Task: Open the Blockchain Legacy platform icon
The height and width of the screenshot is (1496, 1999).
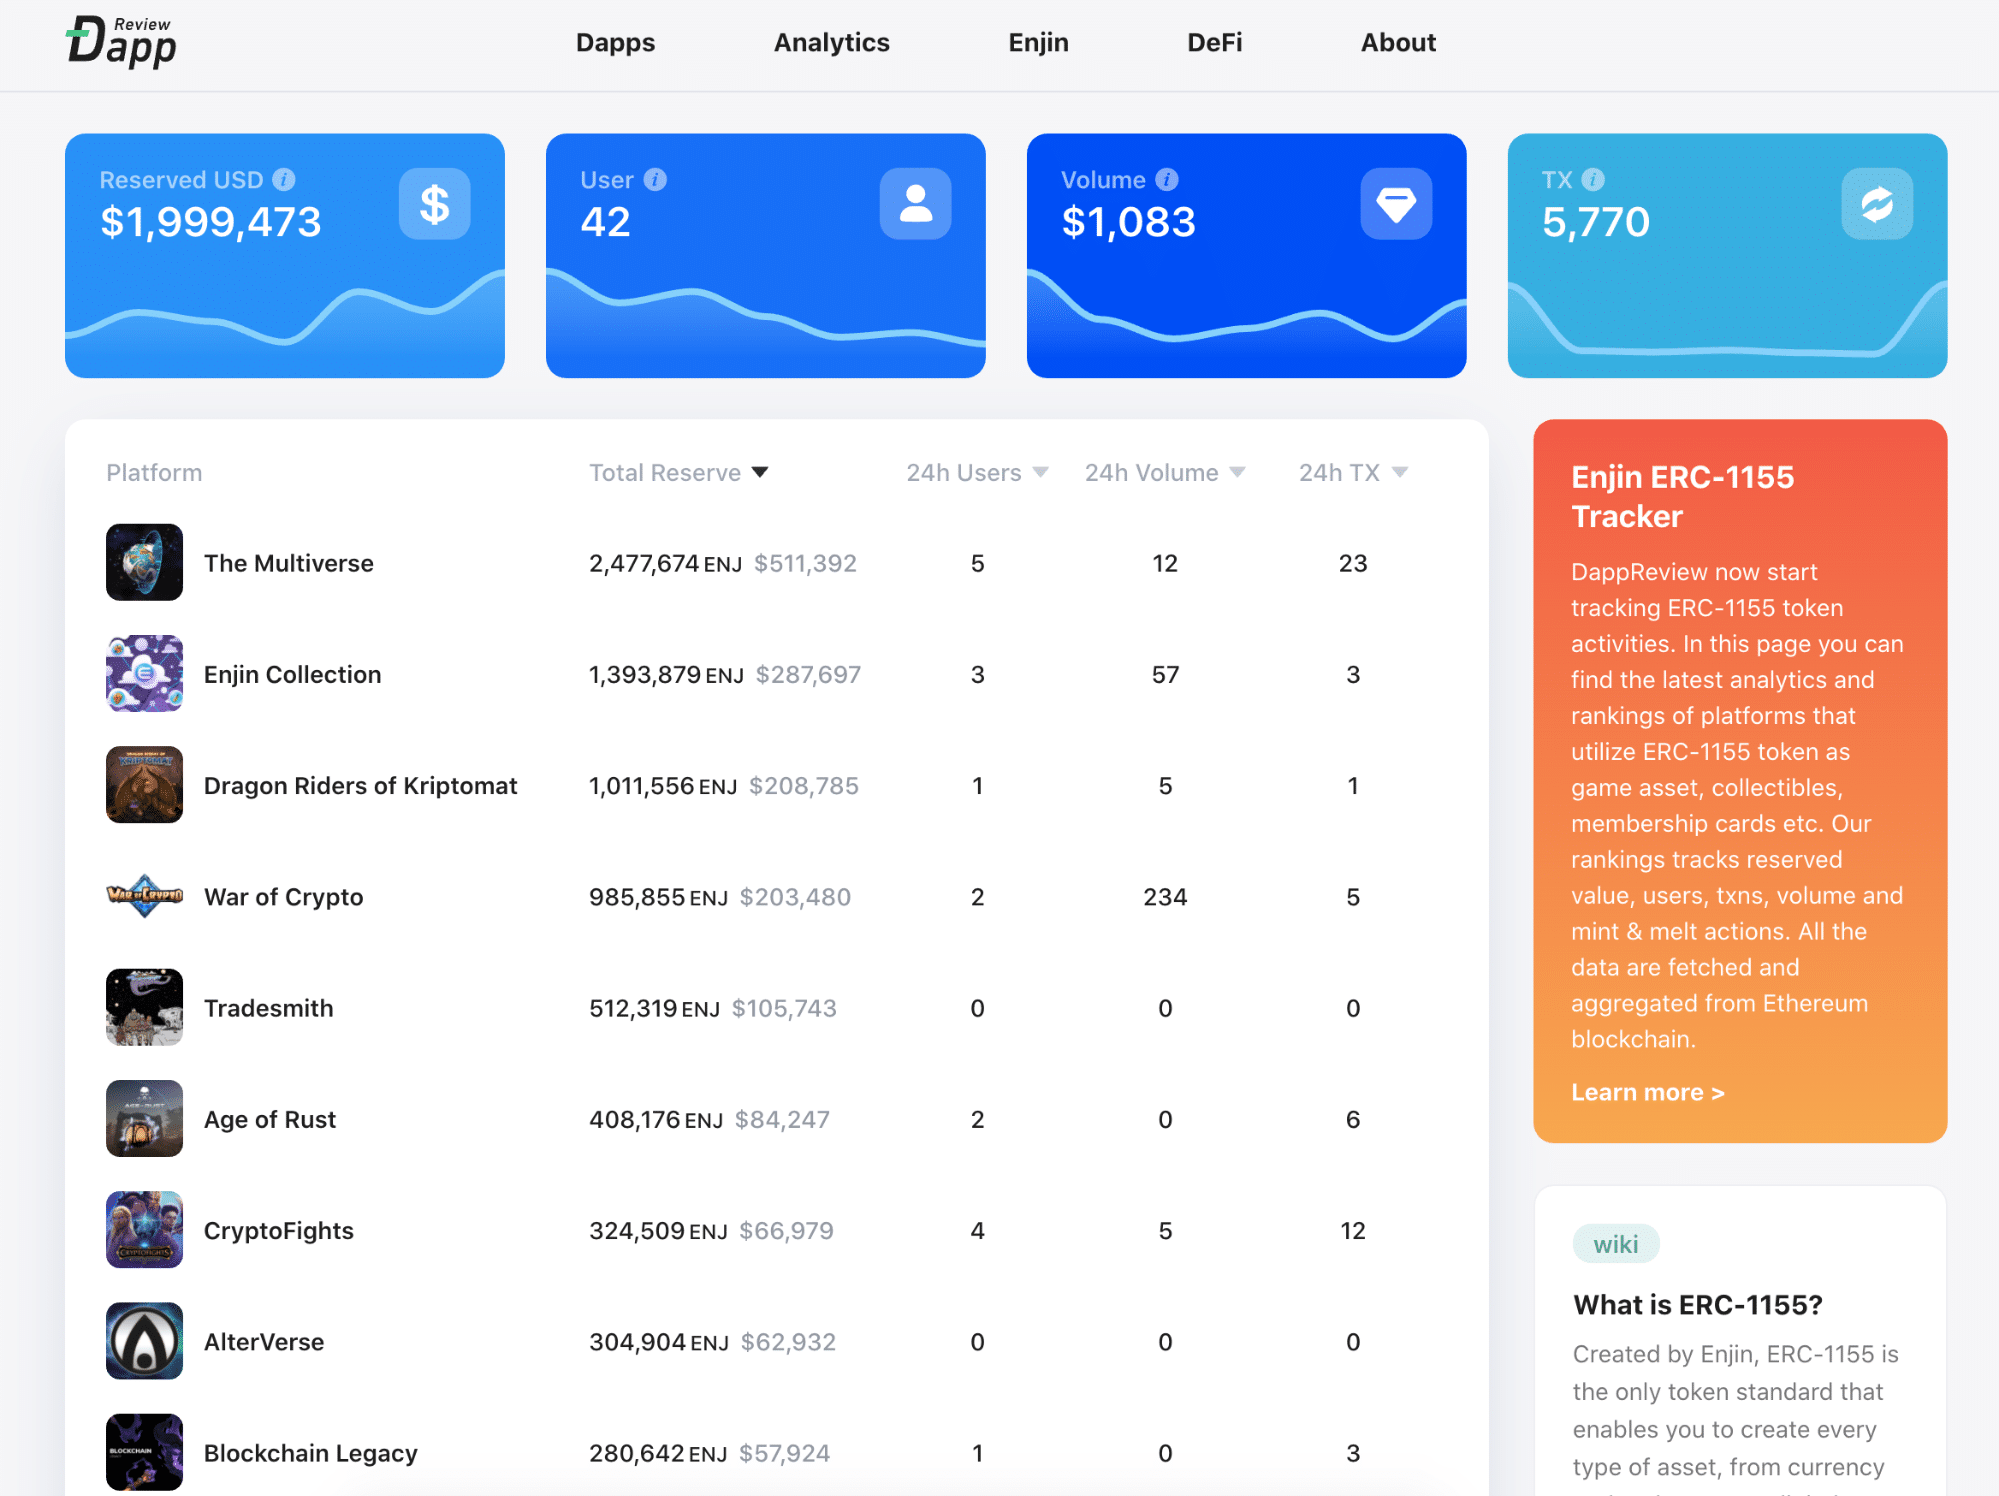Action: [x=145, y=1452]
